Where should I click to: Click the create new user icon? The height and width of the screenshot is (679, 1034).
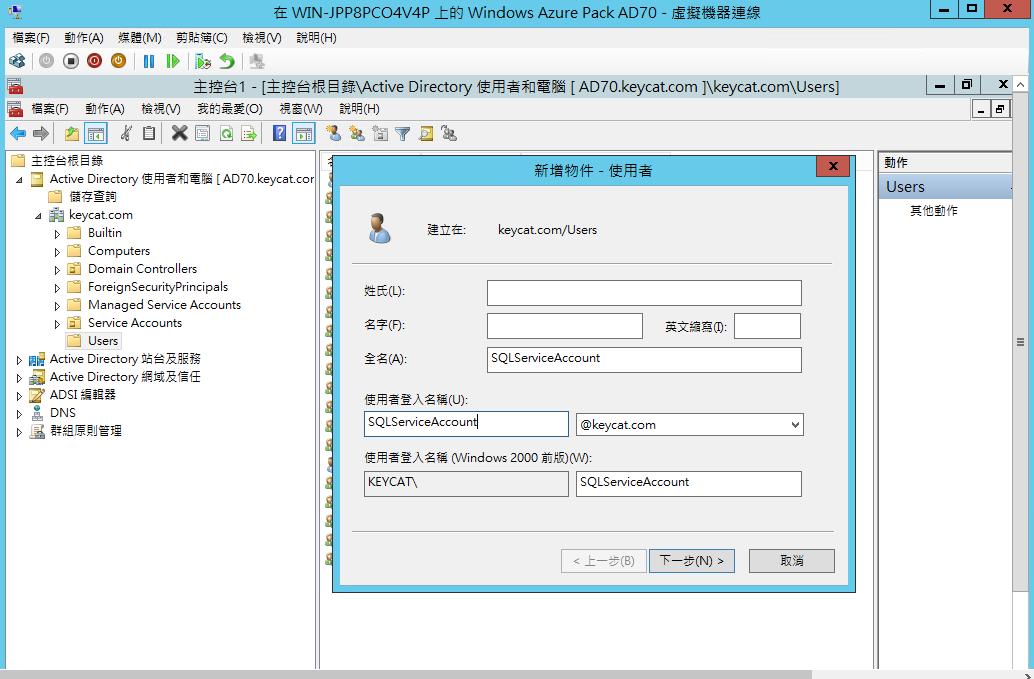[334, 134]
